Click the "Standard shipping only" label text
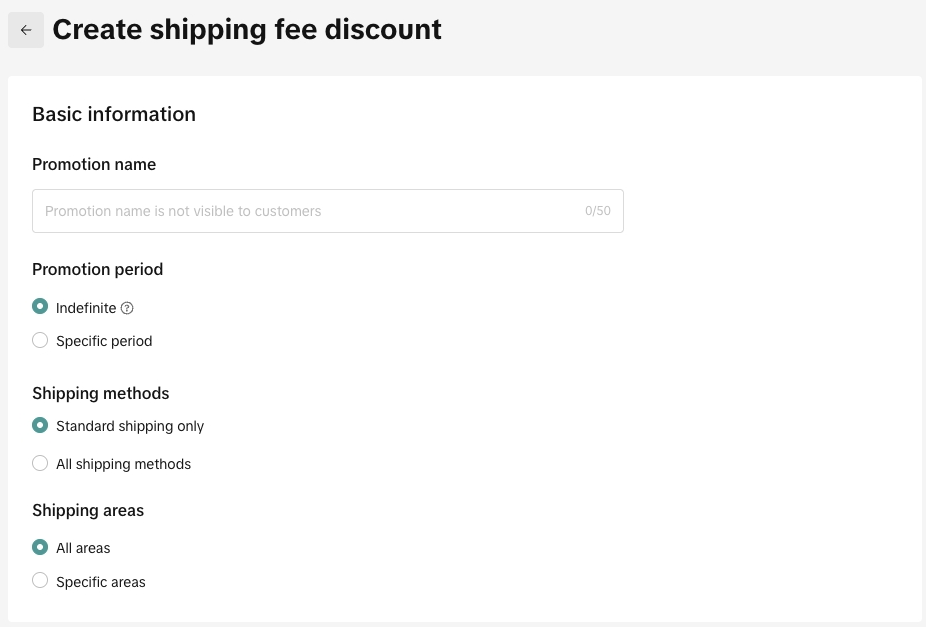Image resolution: width=926 pixels, height=627 pixels. [130, 426]
